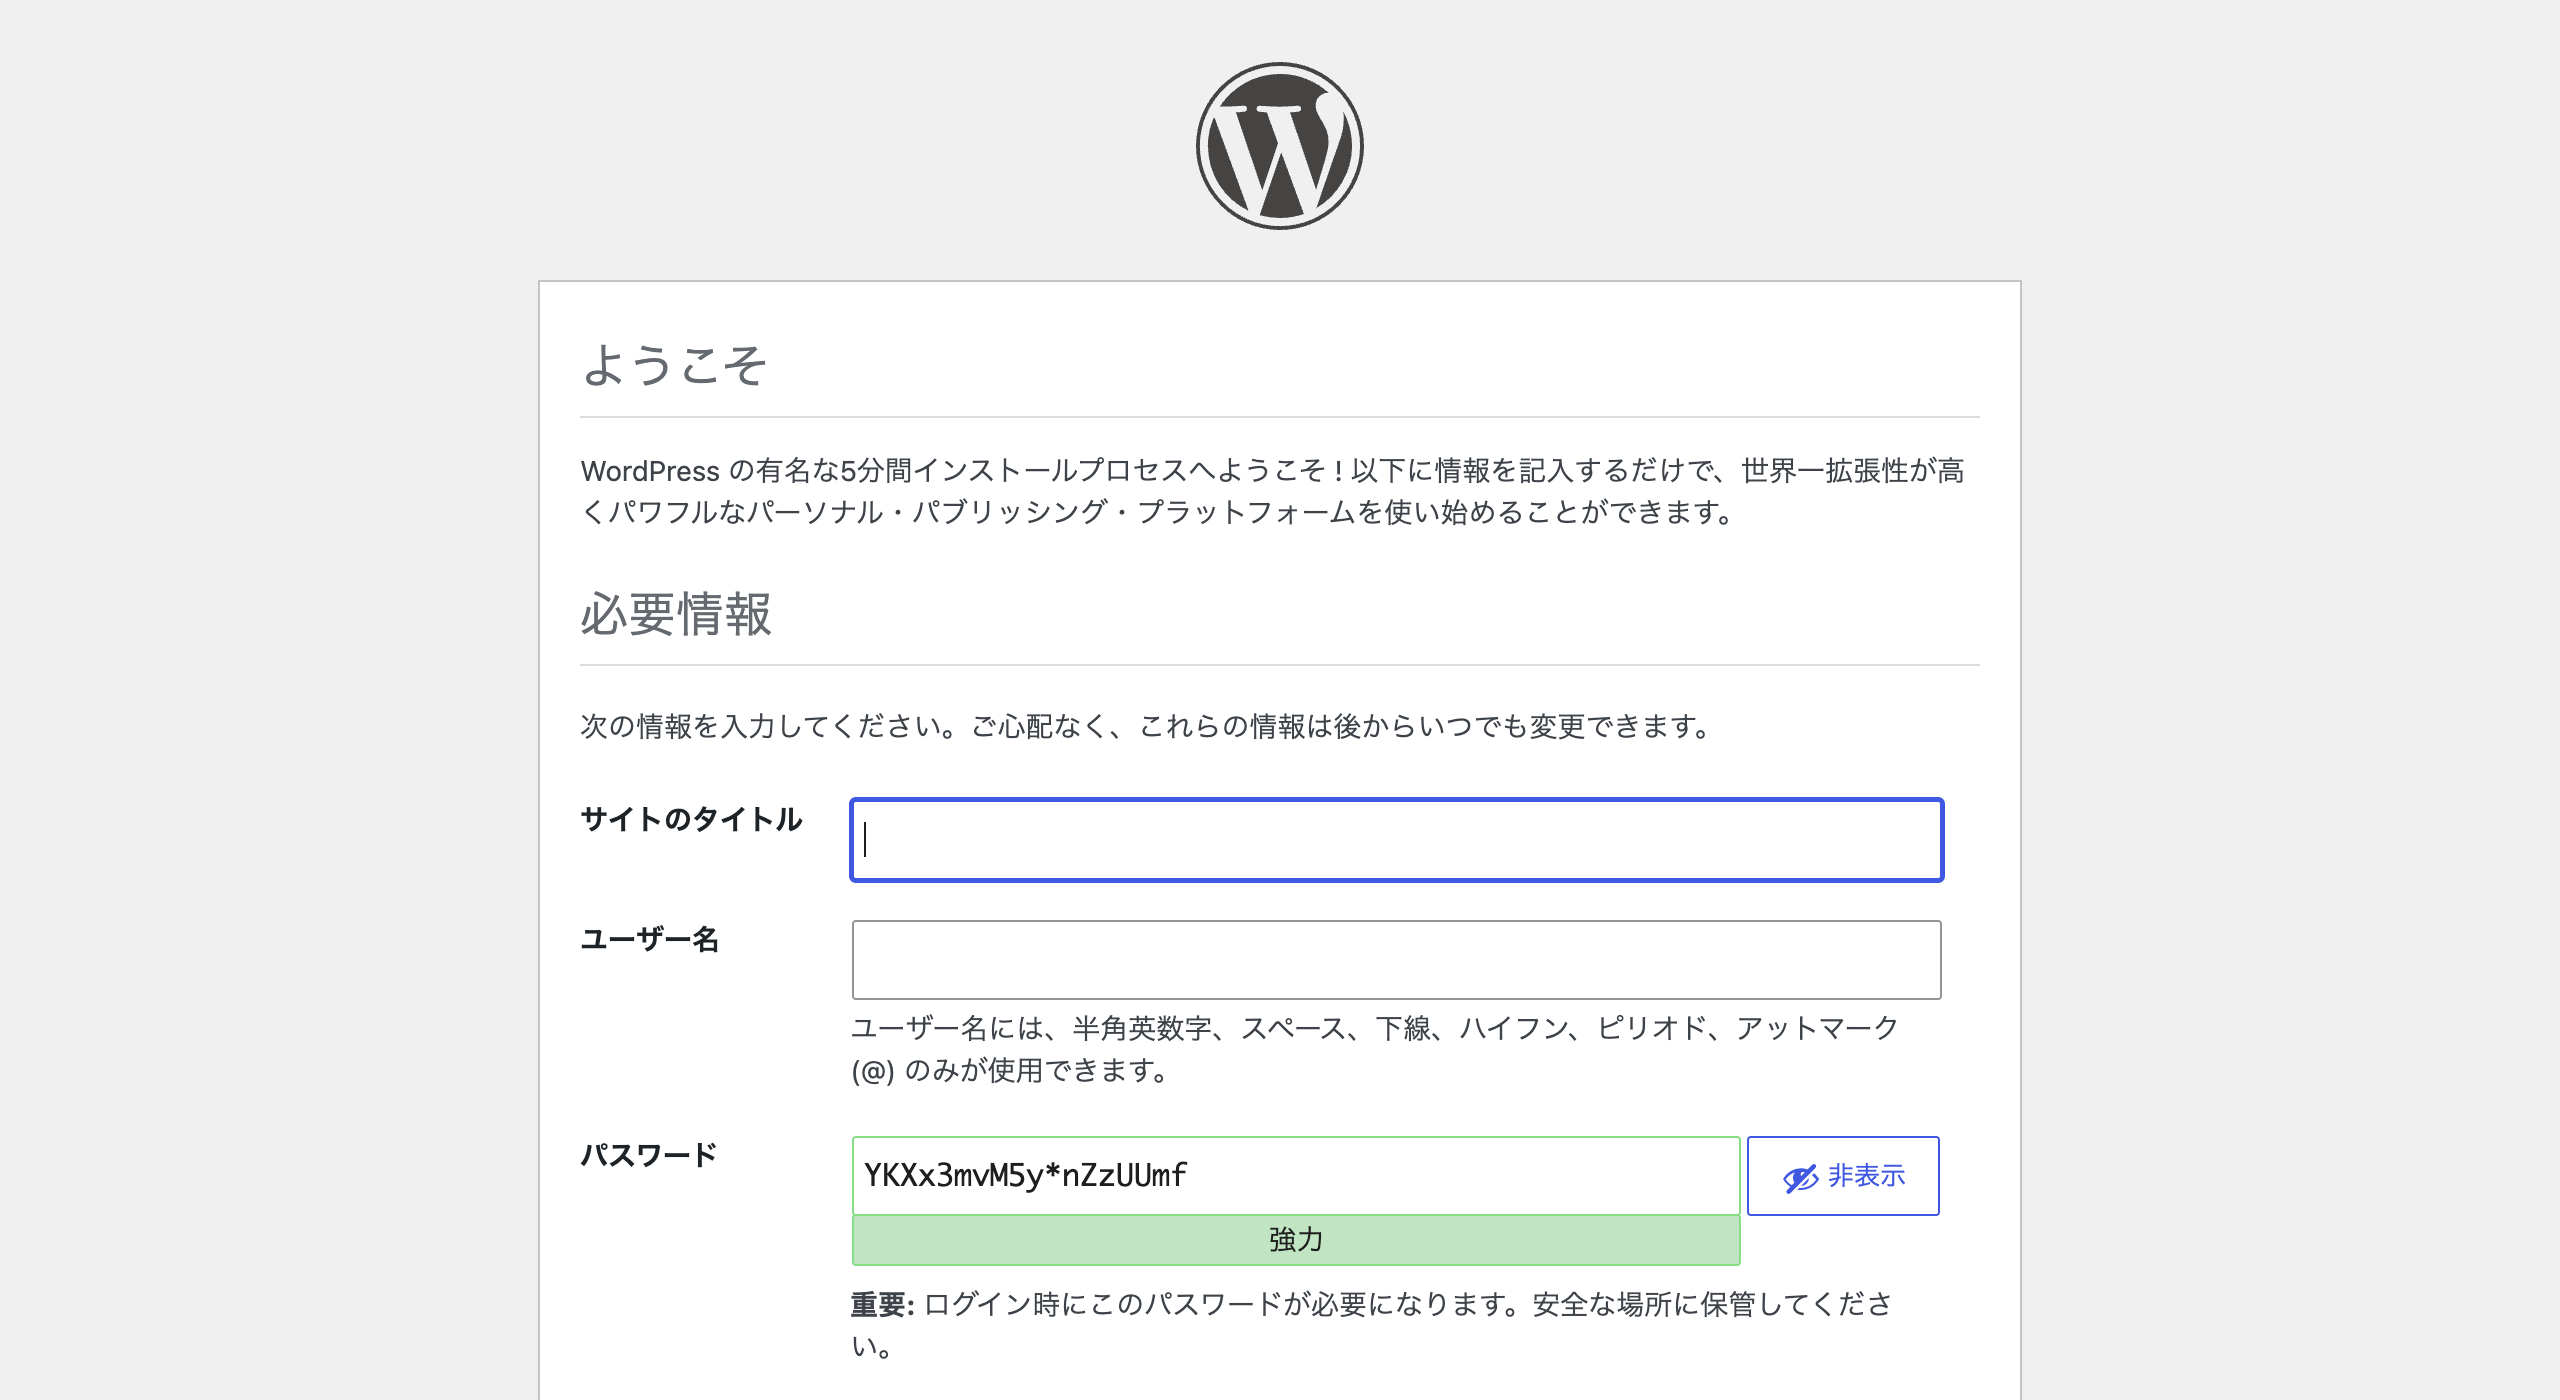Click the サイトのタイトル label
This screenshot has width=2560, height=1400.
click(x=691, y=819)
